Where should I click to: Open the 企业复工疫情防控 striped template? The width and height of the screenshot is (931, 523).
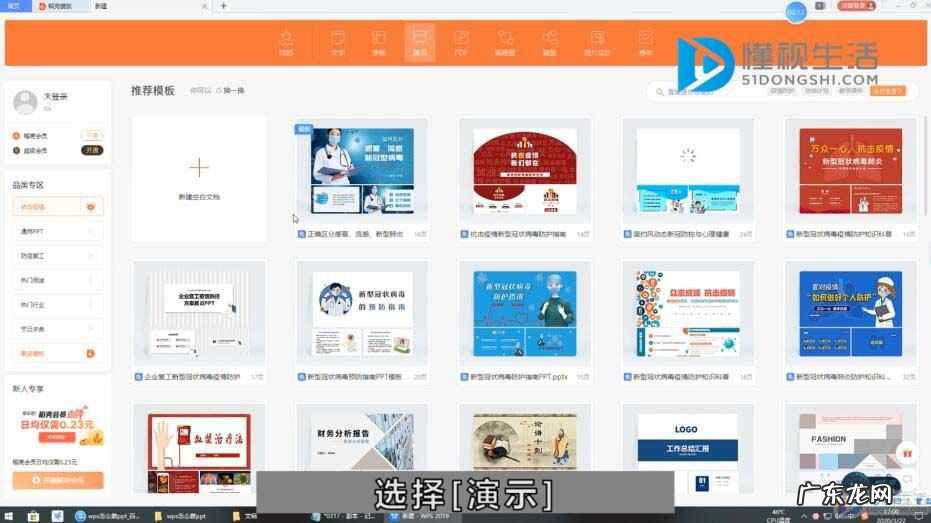[x=199, y=313]
